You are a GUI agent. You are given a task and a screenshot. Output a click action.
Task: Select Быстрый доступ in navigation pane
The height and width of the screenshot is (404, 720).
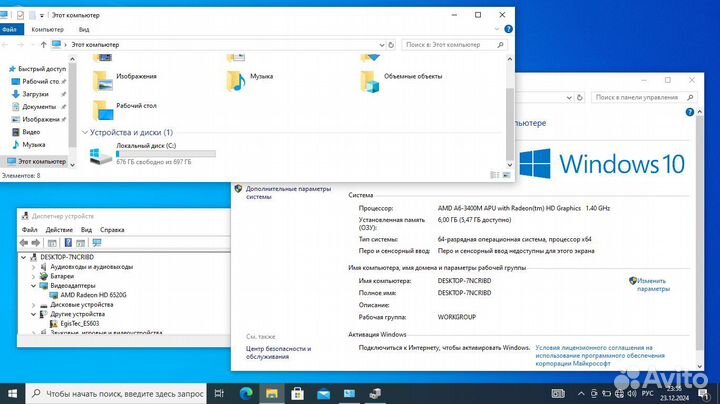point(38,69)
